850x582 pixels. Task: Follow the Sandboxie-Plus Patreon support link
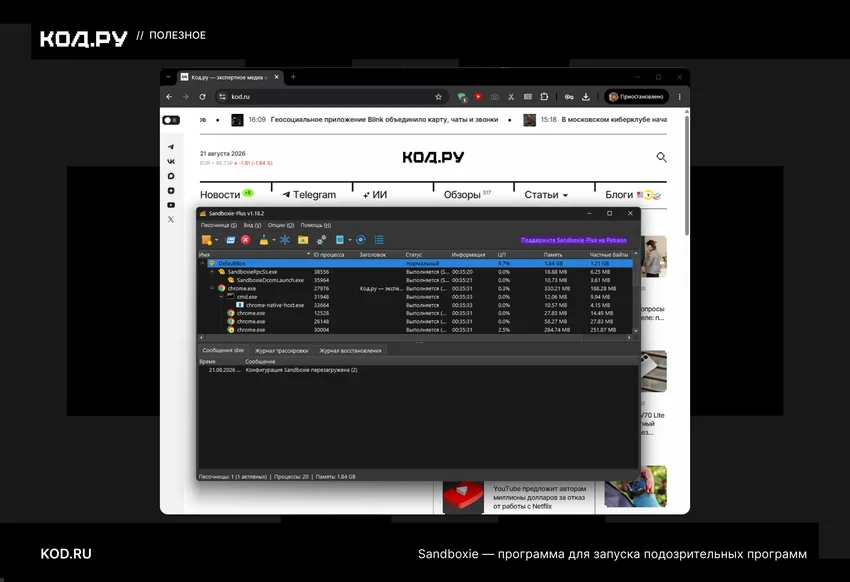574,240
